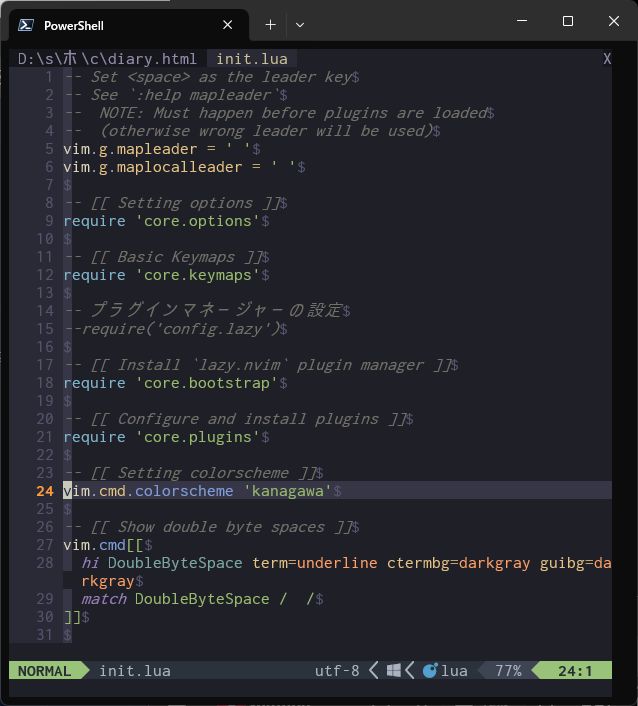Image resolution: width=638 pixels, height=706 pixels.
Task: Maximize the terminal window
Action: (x=568, y=21)
